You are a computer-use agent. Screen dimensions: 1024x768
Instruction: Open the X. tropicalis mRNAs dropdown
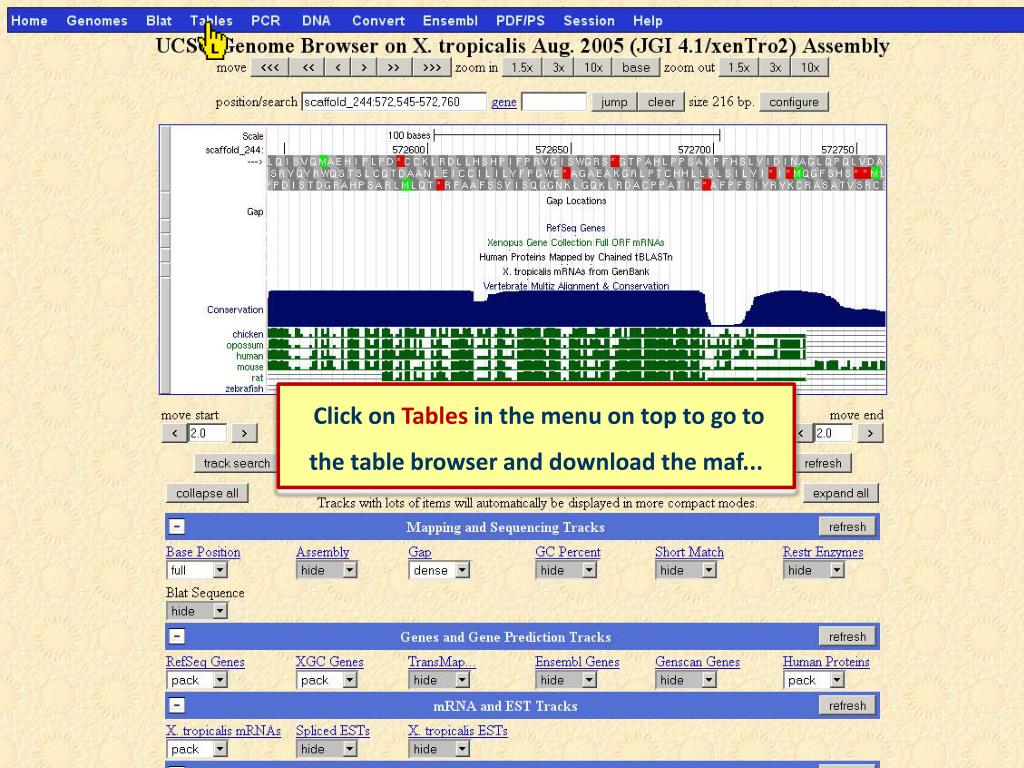pos(197,749)
